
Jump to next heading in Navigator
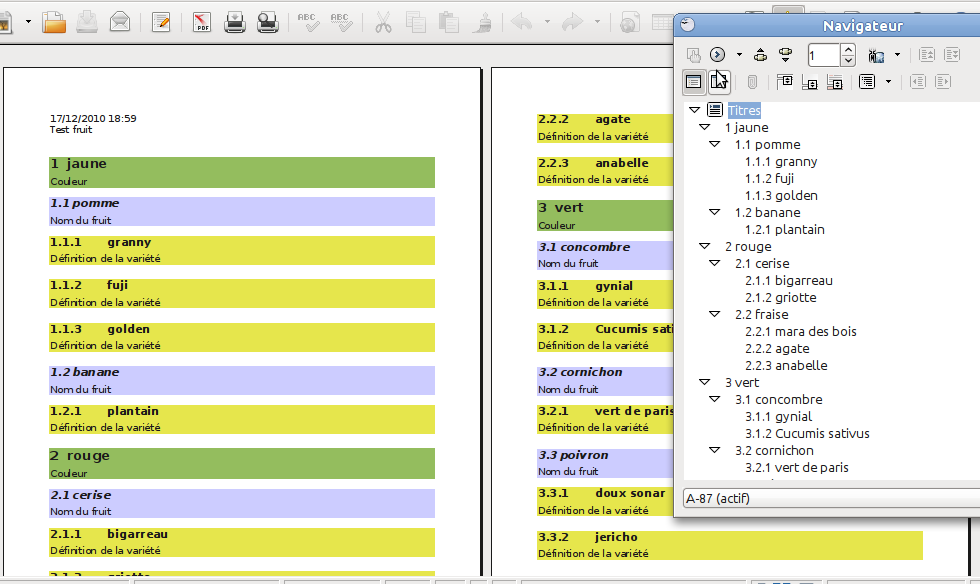786,55
